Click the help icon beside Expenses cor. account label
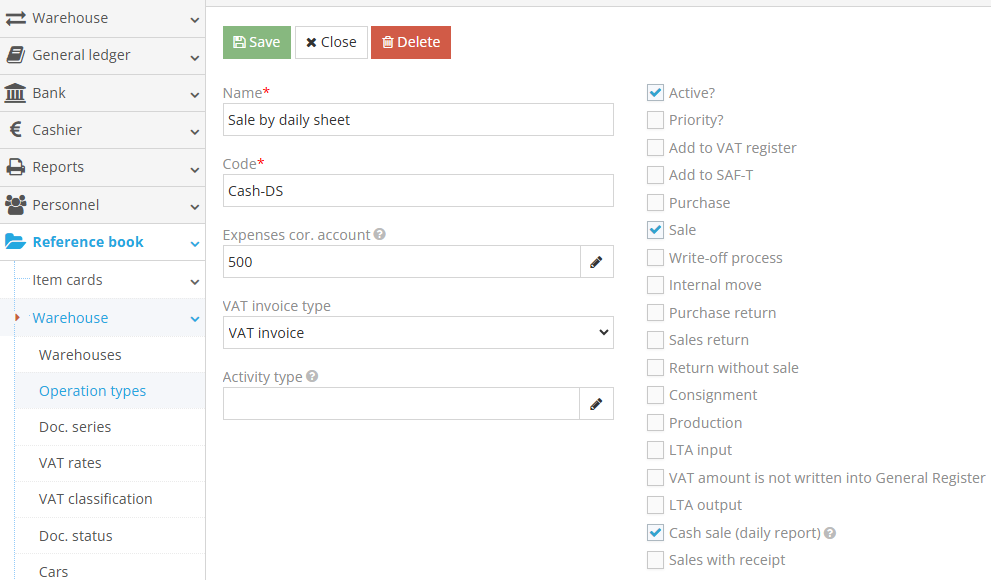The image size is (991, 580). 379,235
